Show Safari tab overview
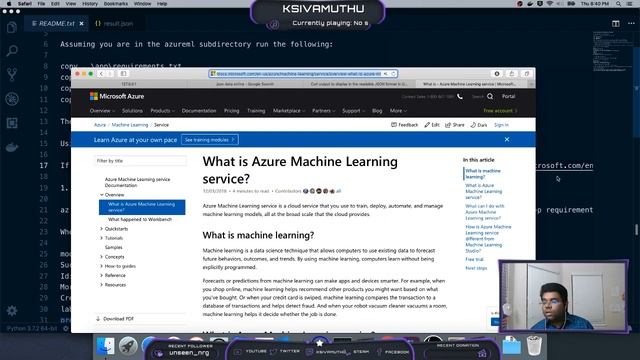 point(527,74)
